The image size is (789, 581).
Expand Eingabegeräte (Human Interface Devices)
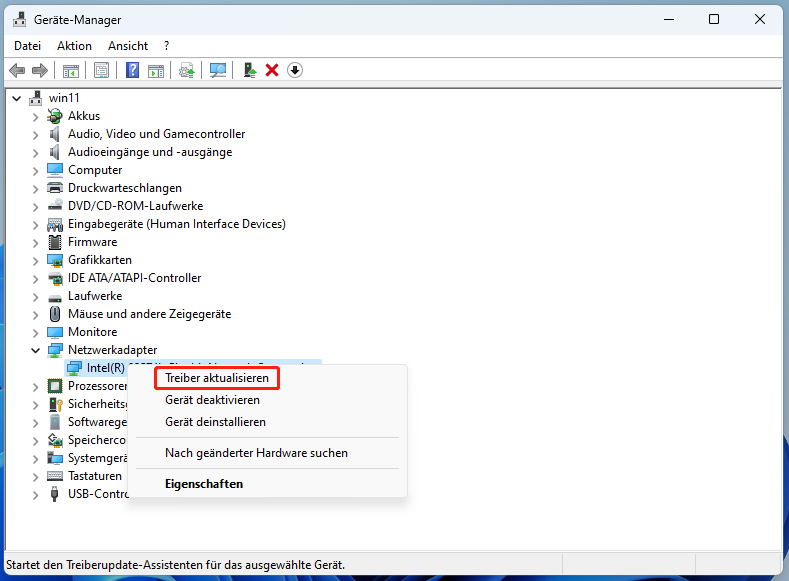(35, 225)
